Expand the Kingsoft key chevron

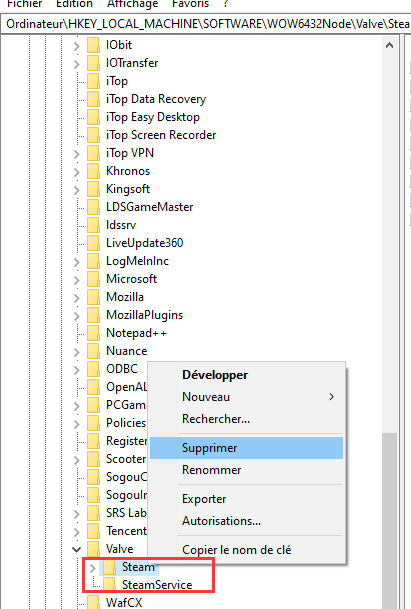[77, 190]
